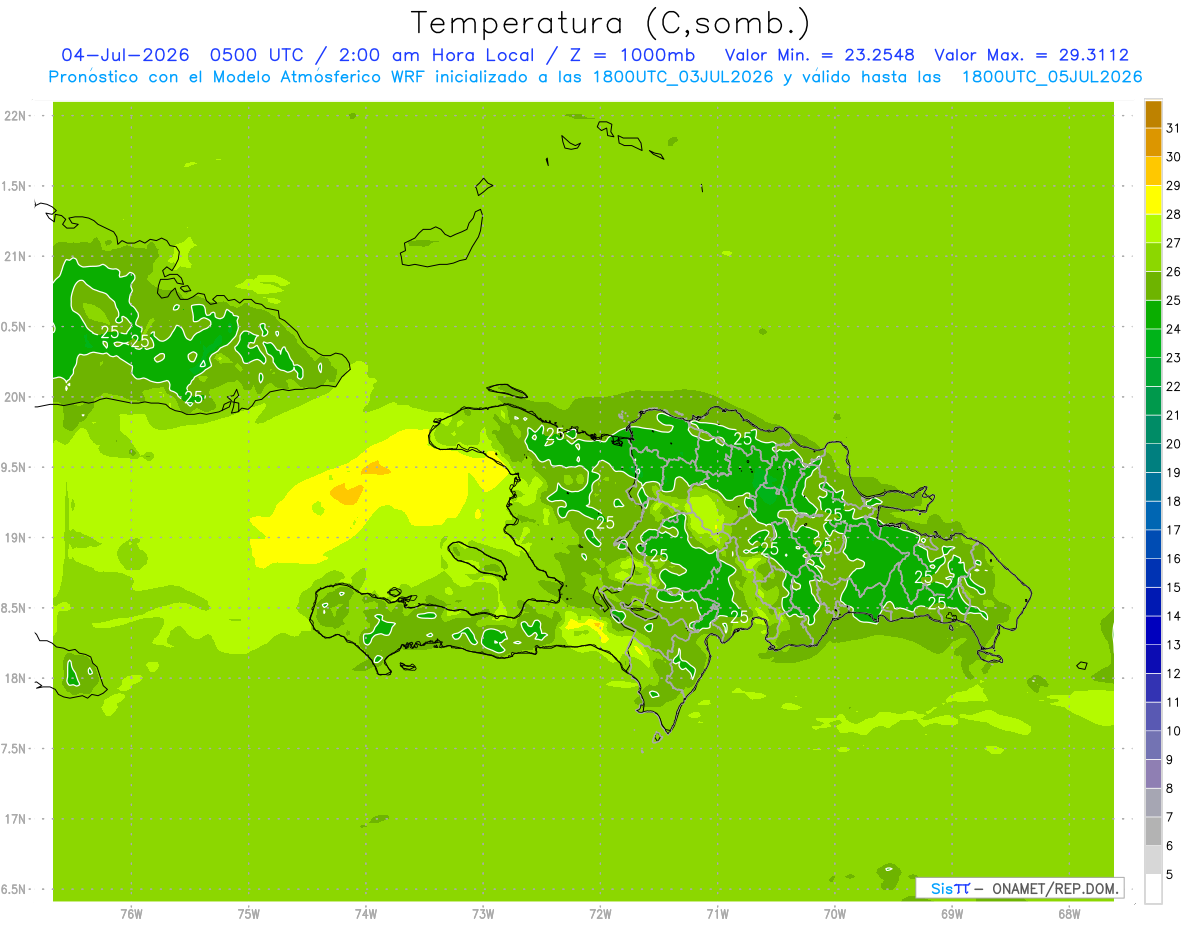Select the teal 20 degree legend swatch

coord(1153,430)
